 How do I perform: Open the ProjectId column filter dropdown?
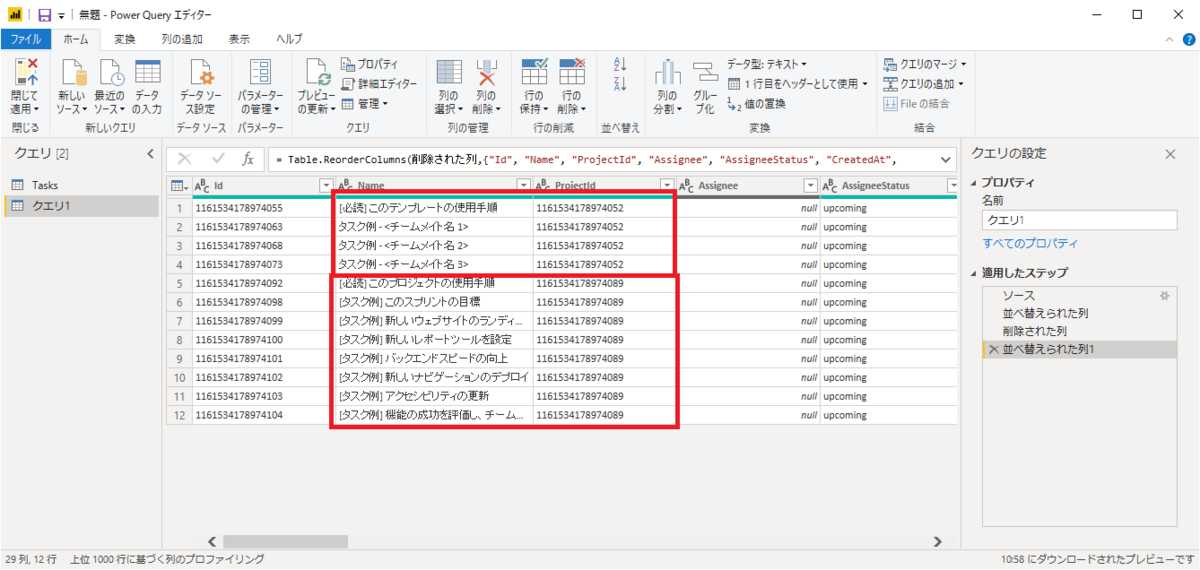coord(667,186)
